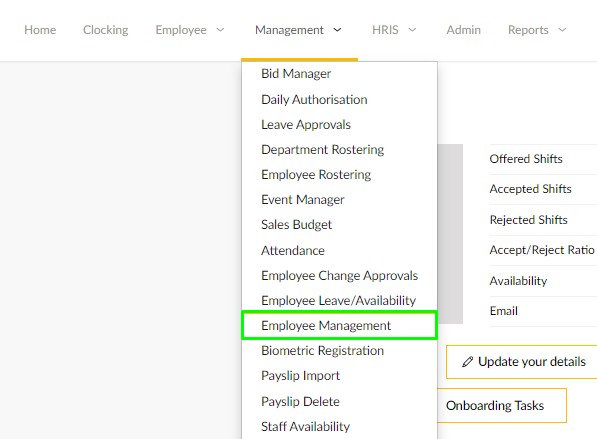This screenshot has width=597, height=439.
Task: Open the Reports menu label
Action: coord(528,30)
